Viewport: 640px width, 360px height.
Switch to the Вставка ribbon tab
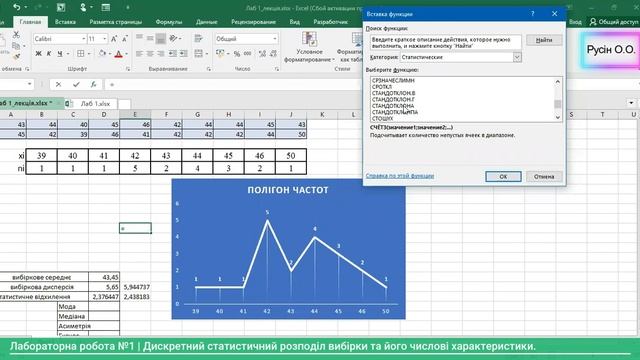(x=65, y=22)
